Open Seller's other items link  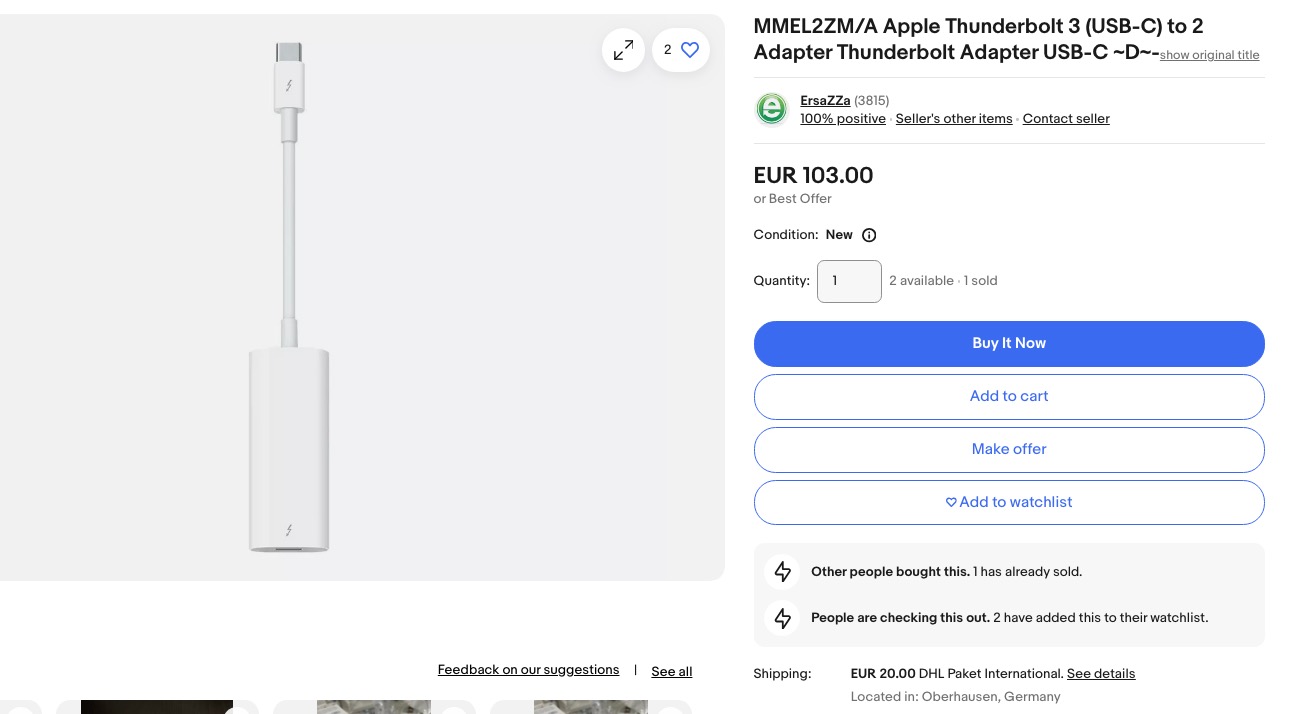pyautogui.click(x=953, y=119)
